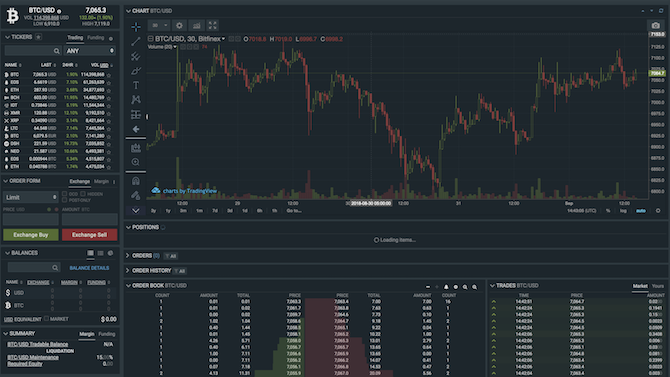Toggle magnet mode in chart toolbar
Viewport: 670px width, 377px height.
tap(136, 181)
